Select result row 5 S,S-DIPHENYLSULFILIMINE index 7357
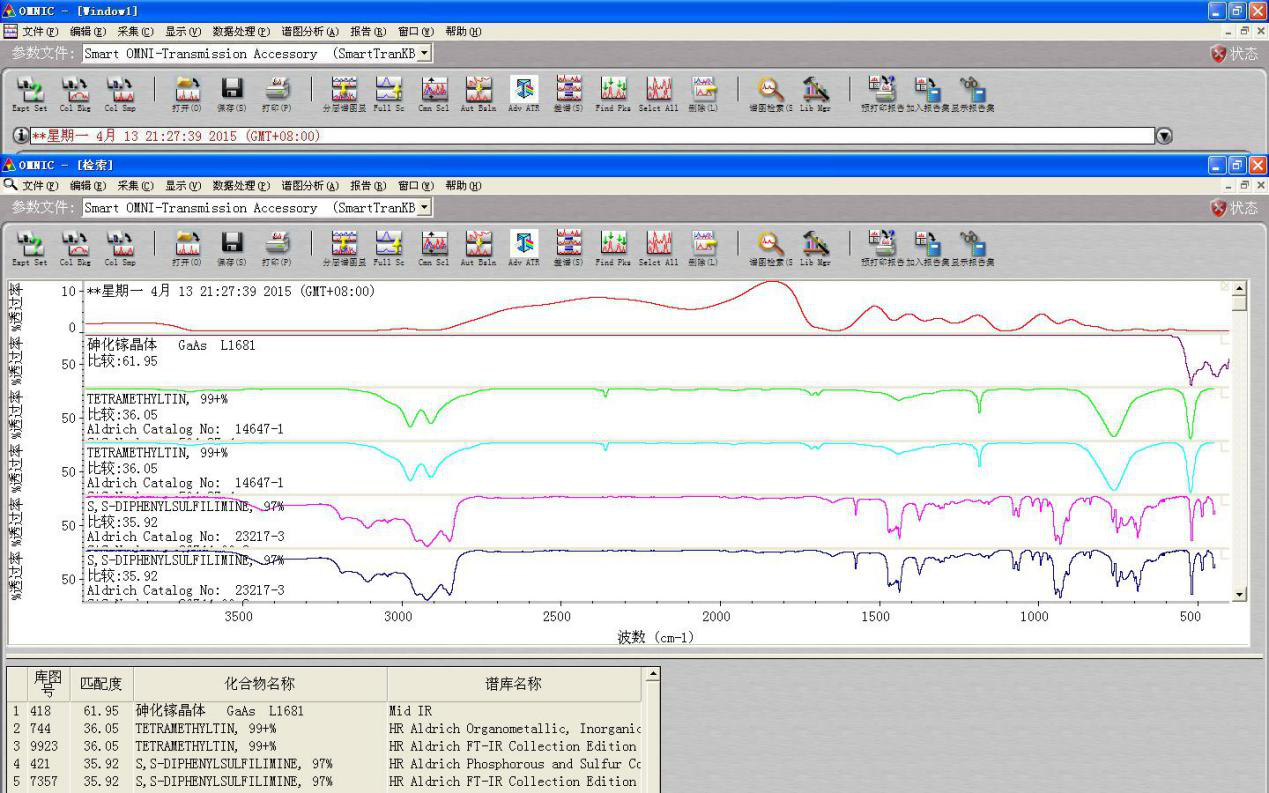Screen dimensions: 1269x793 coord(325,781)
